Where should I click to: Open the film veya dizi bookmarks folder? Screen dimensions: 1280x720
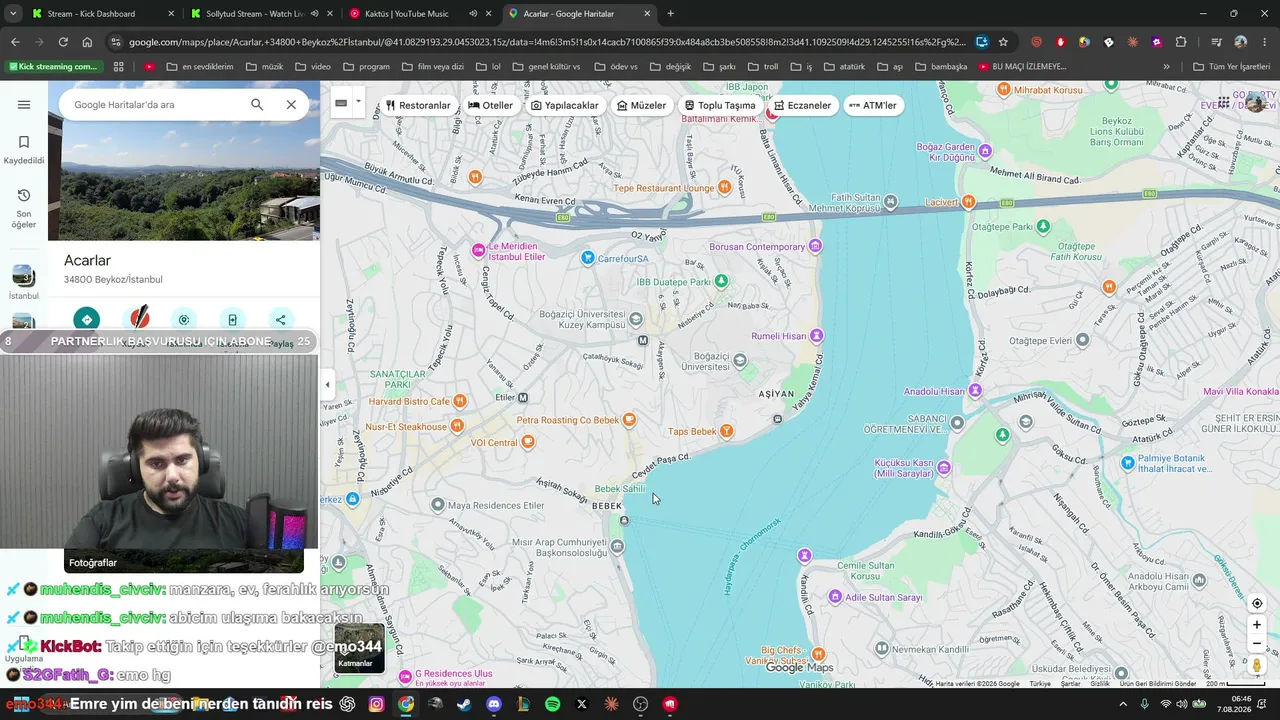point(432,67)
